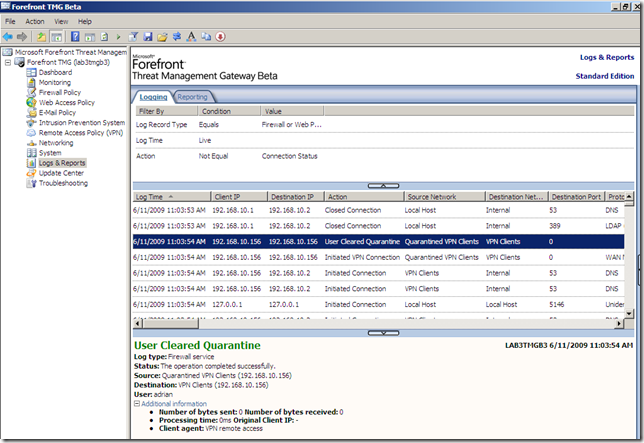644x443 pixels.
Task: Click the Value filter column header
Action: (x=292, y=111)
